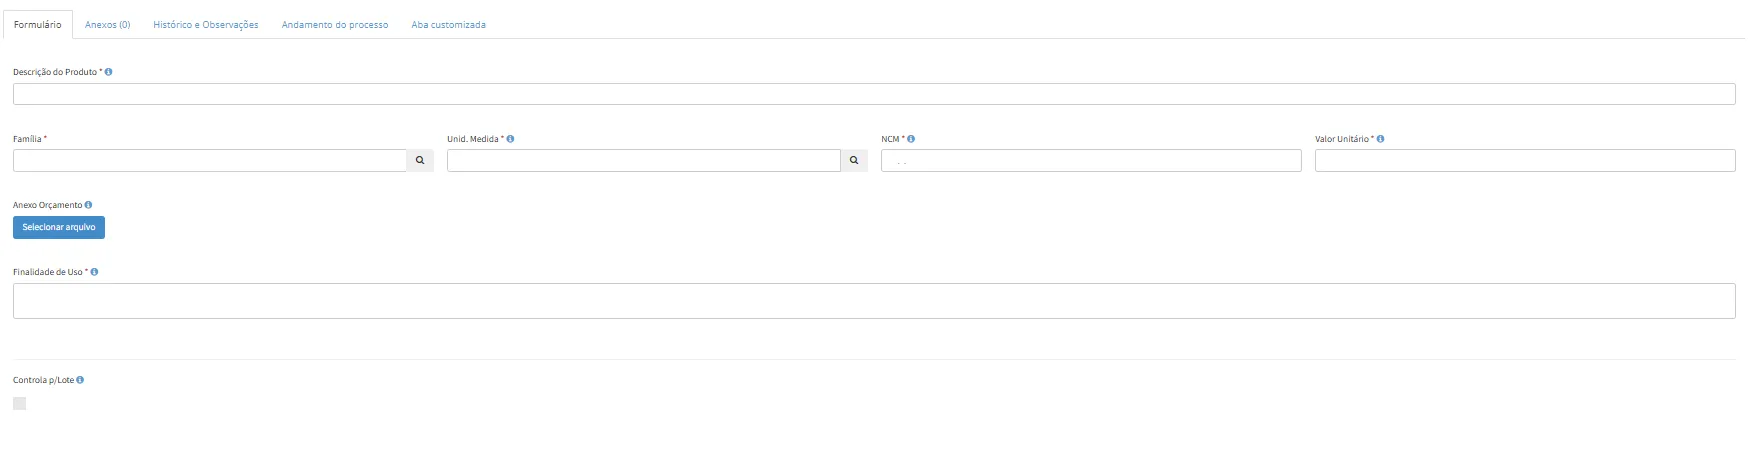This screenshot has height=464, width=1758.
Task: Click info icon next to Finalidade de Uso
Action: click(94, 272)
